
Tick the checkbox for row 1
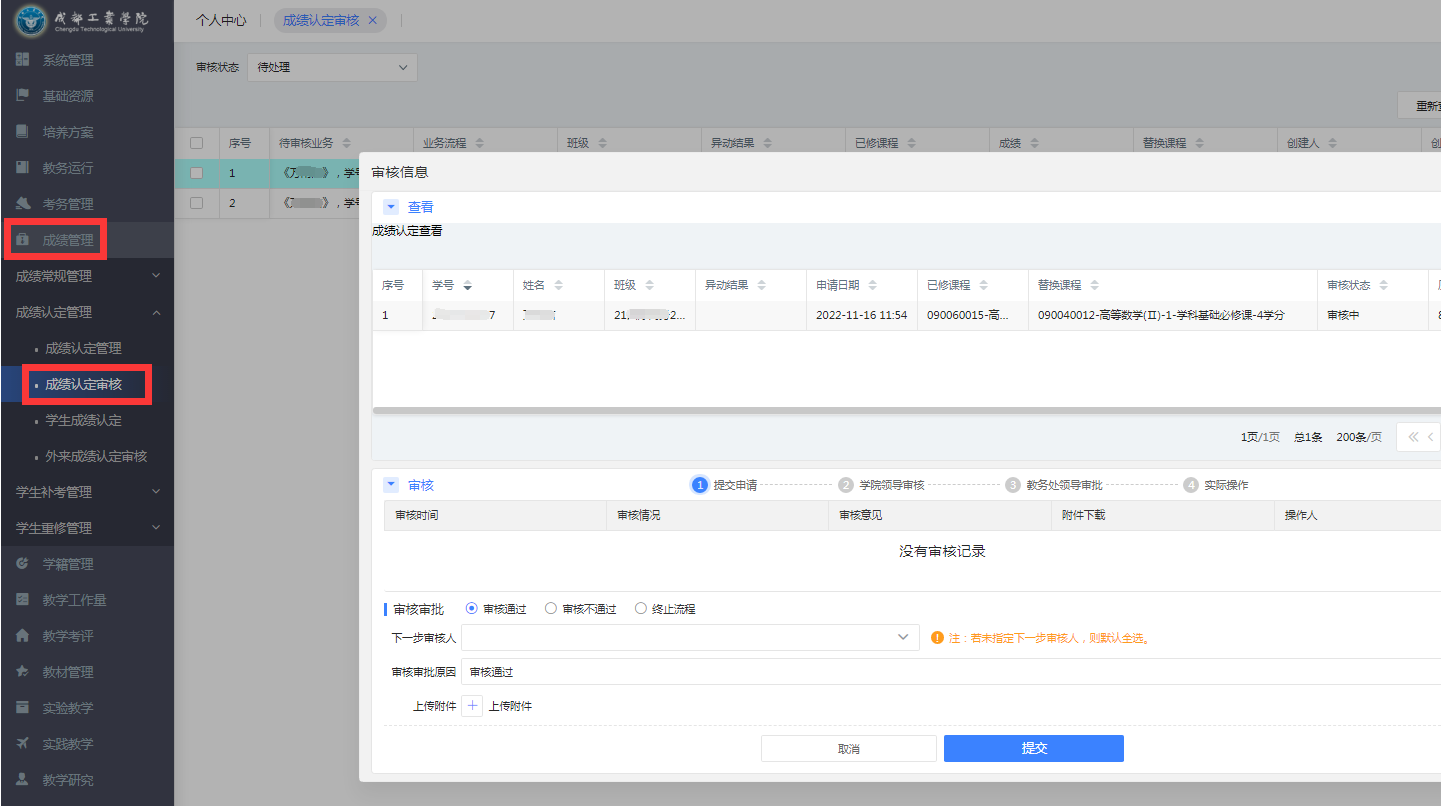pyautogui.click(x=197, y=173)
